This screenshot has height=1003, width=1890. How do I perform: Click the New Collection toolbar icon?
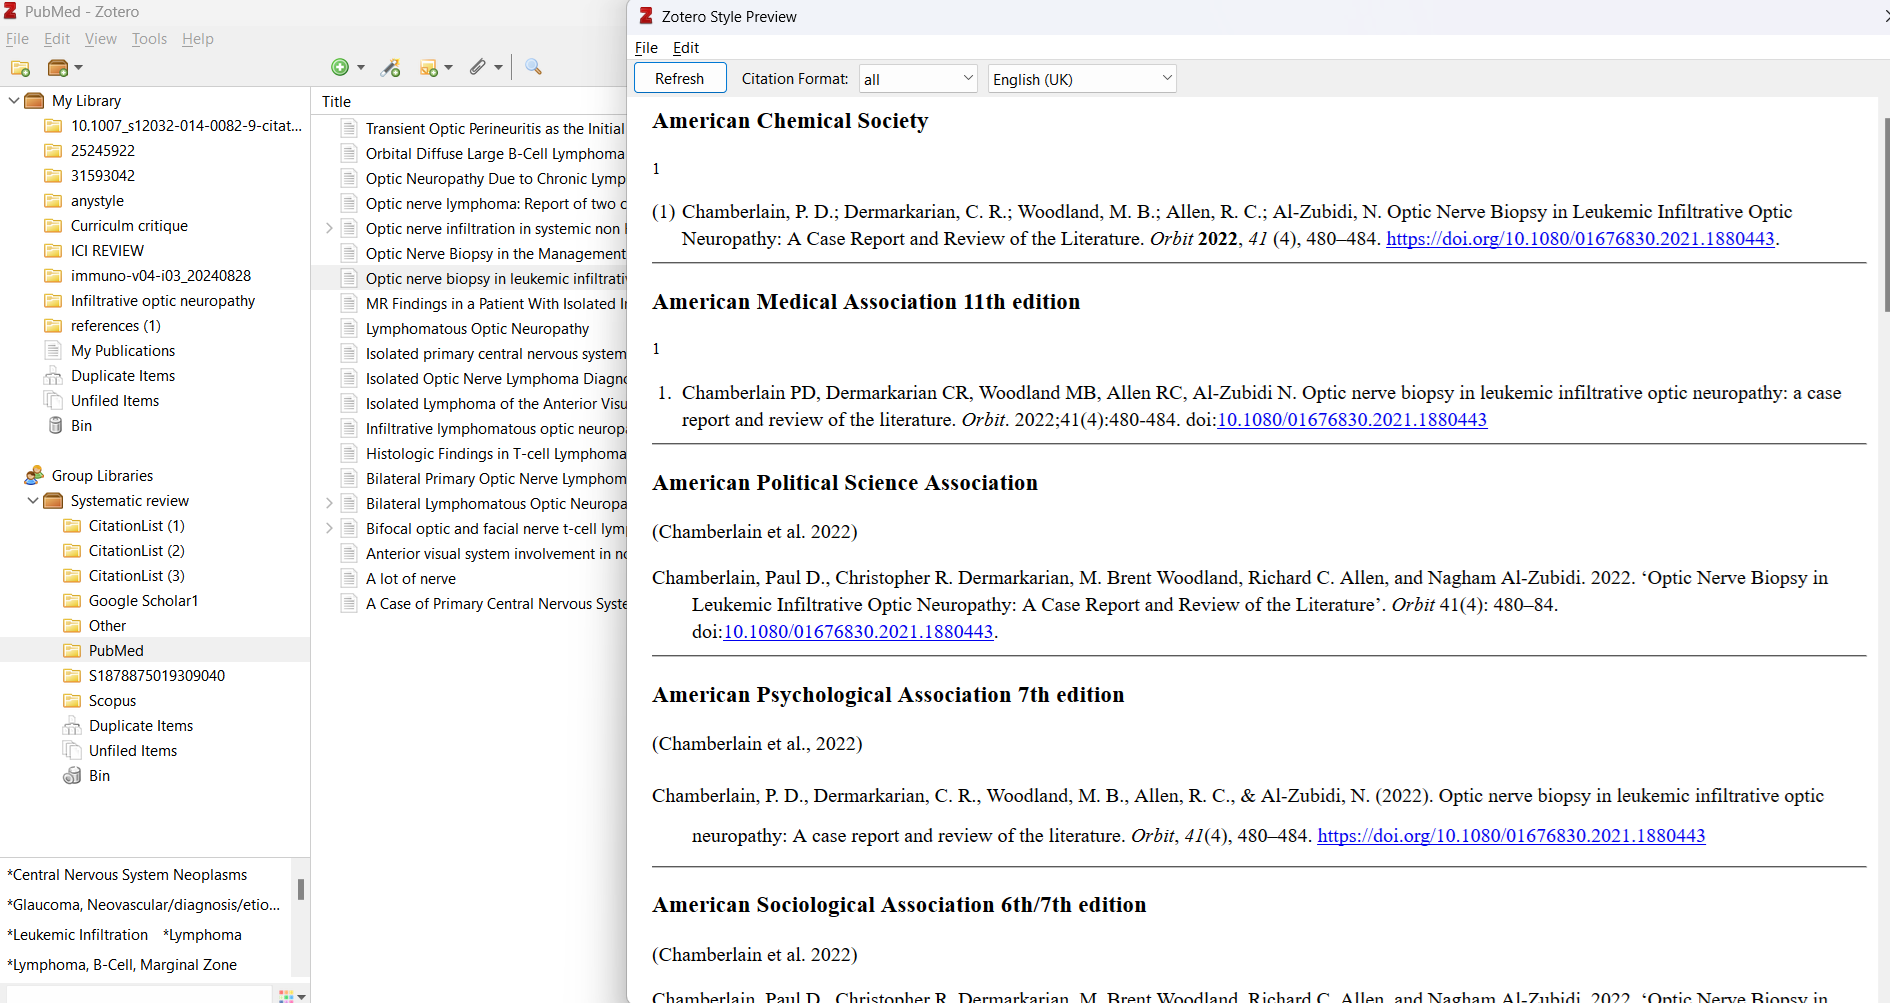point(20,68)
